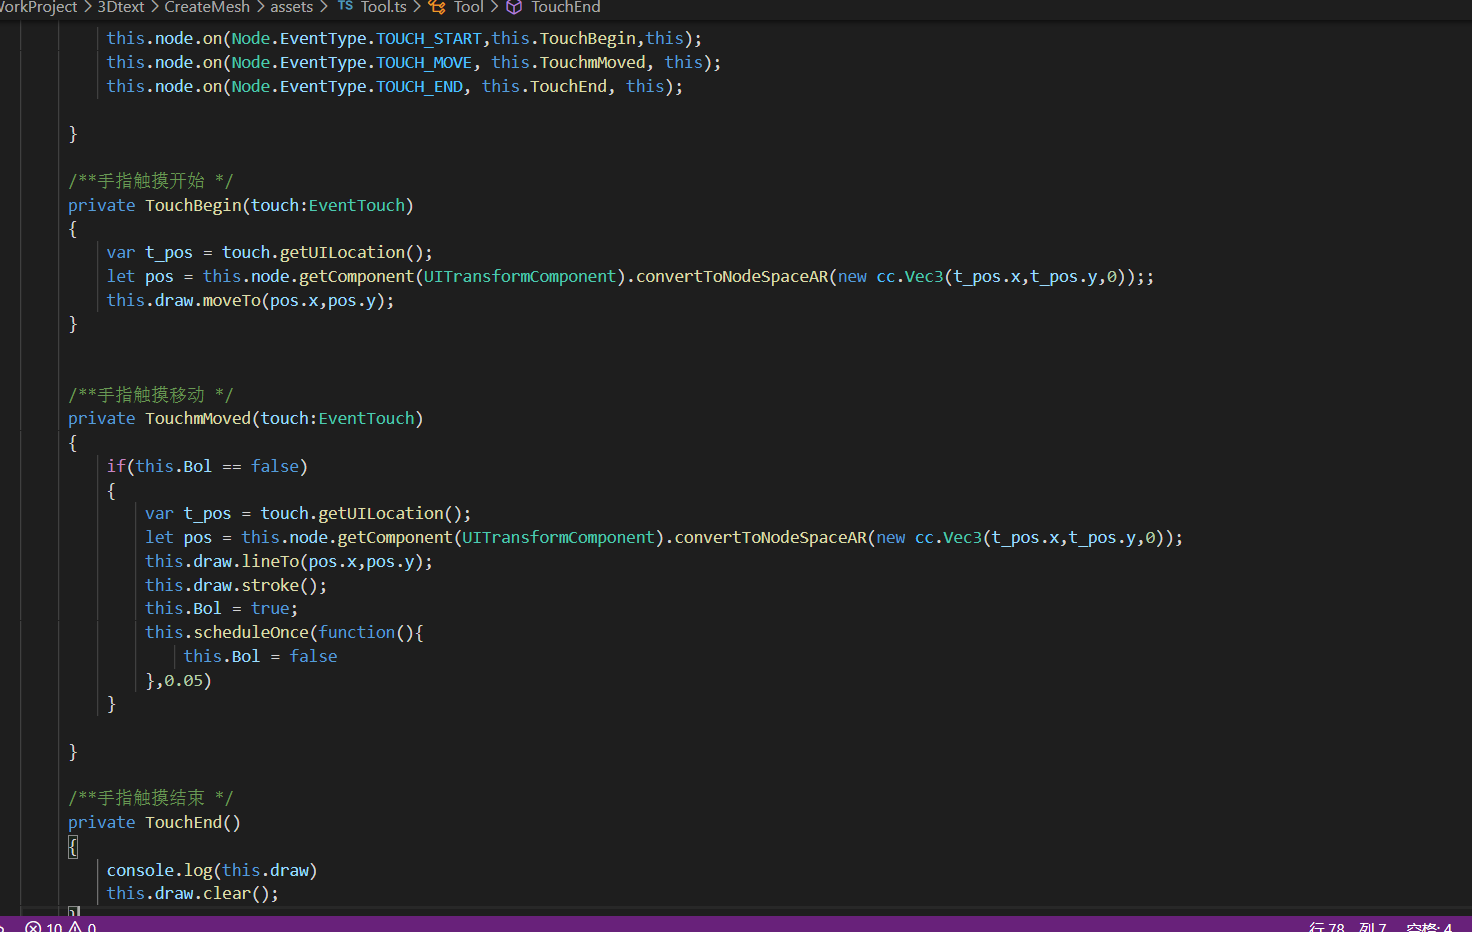
Task: Click the line 78 column 7 indicator
Action: (1347, 927)
